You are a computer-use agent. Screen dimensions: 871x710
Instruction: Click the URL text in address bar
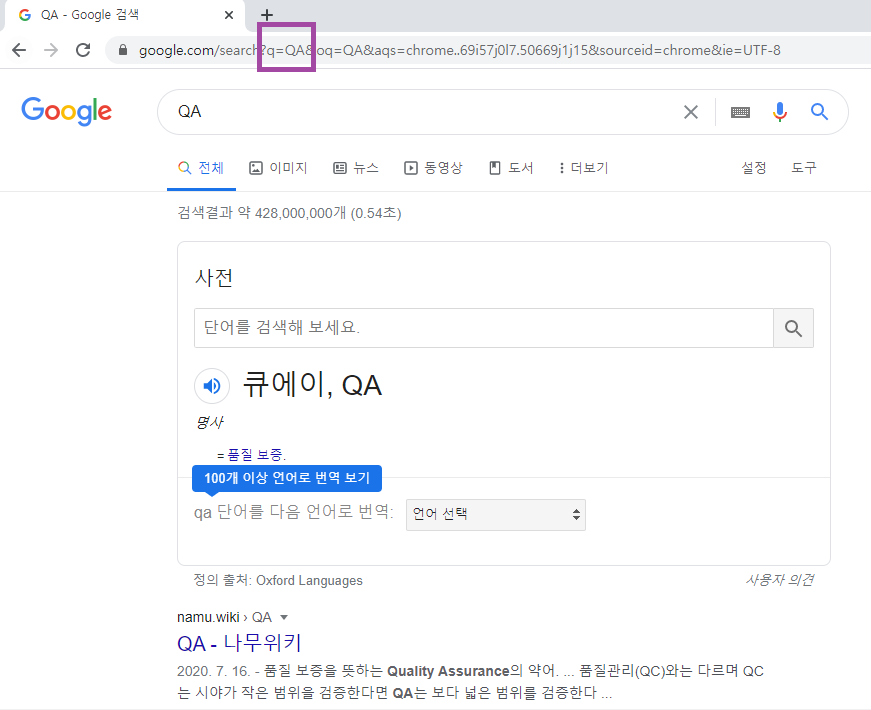click(x=459, y=50)
